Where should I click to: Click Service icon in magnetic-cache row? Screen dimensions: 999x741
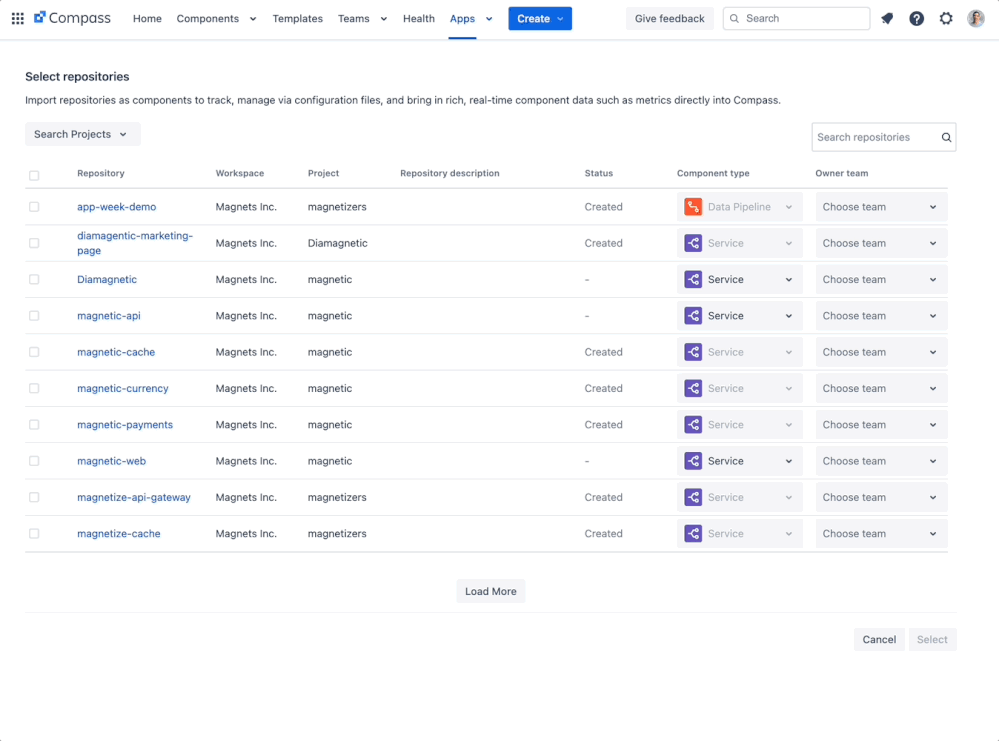click(x=693, y=352)
